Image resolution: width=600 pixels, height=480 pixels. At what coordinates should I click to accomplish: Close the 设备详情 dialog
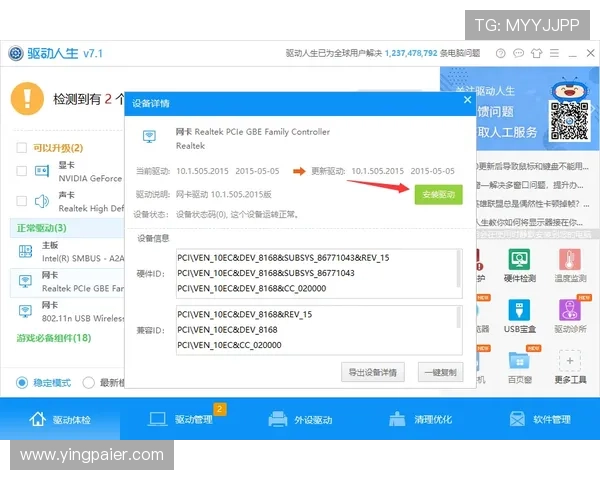[x=467, y=100]
